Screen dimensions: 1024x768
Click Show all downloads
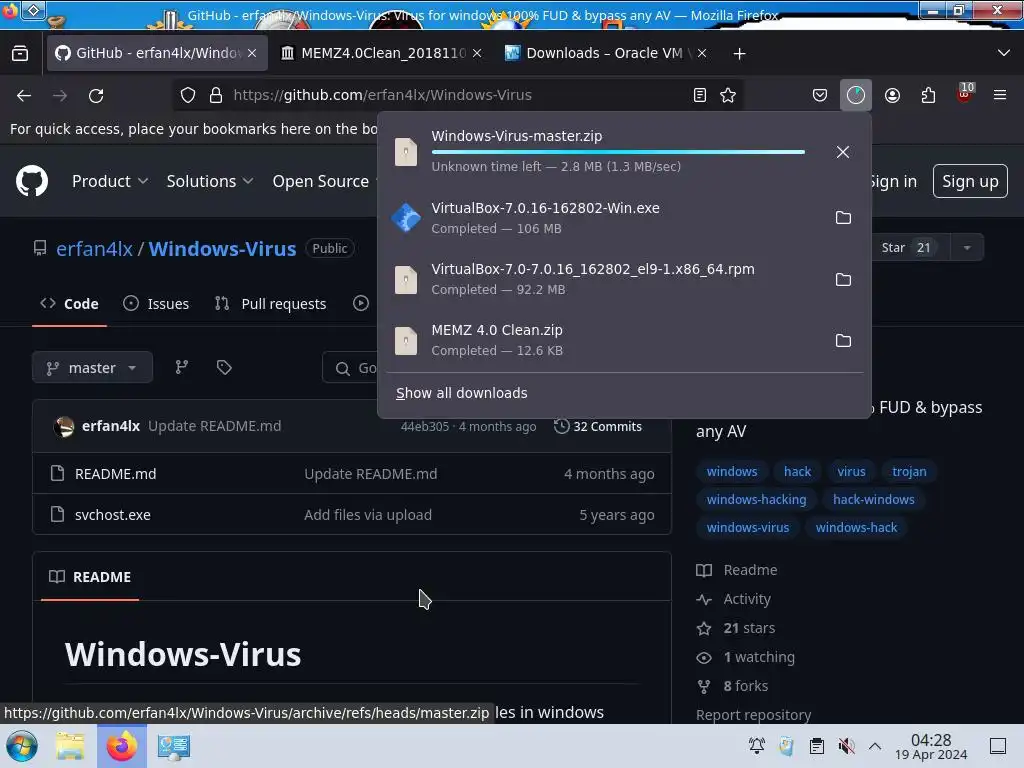pyautogui.click(x=461, y=393)
